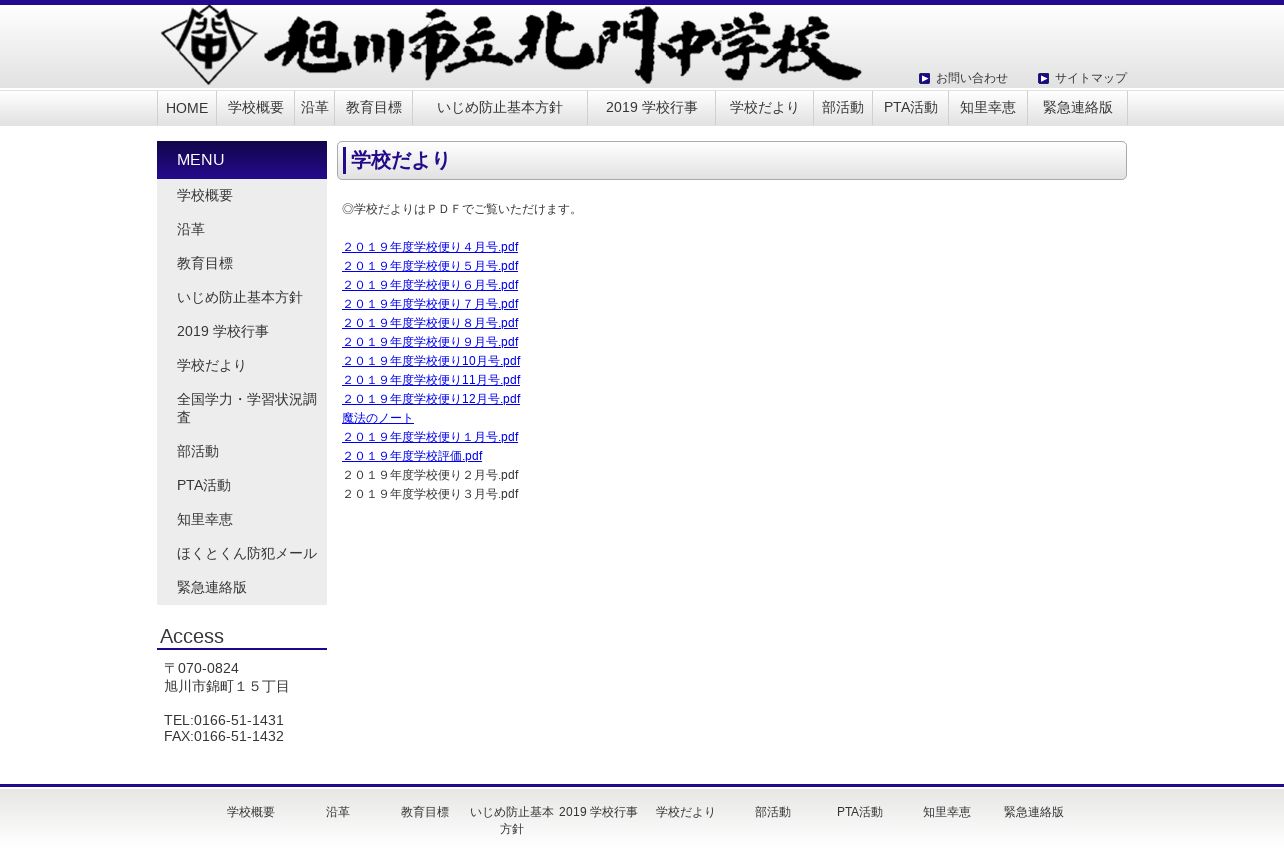Click 学校概要 in the footer navigation
Screen dimensions: 1284x858
click(x=251, y=812)
